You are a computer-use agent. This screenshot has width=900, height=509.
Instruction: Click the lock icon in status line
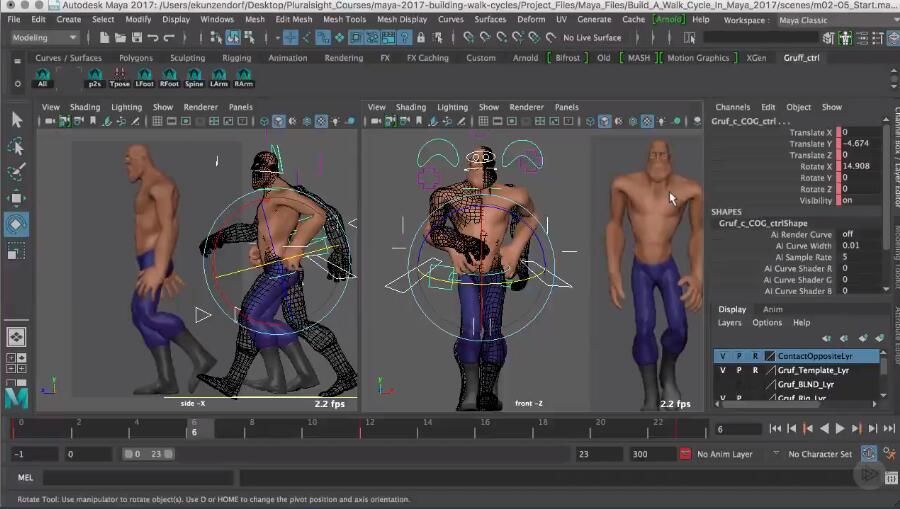pos(421,38)
